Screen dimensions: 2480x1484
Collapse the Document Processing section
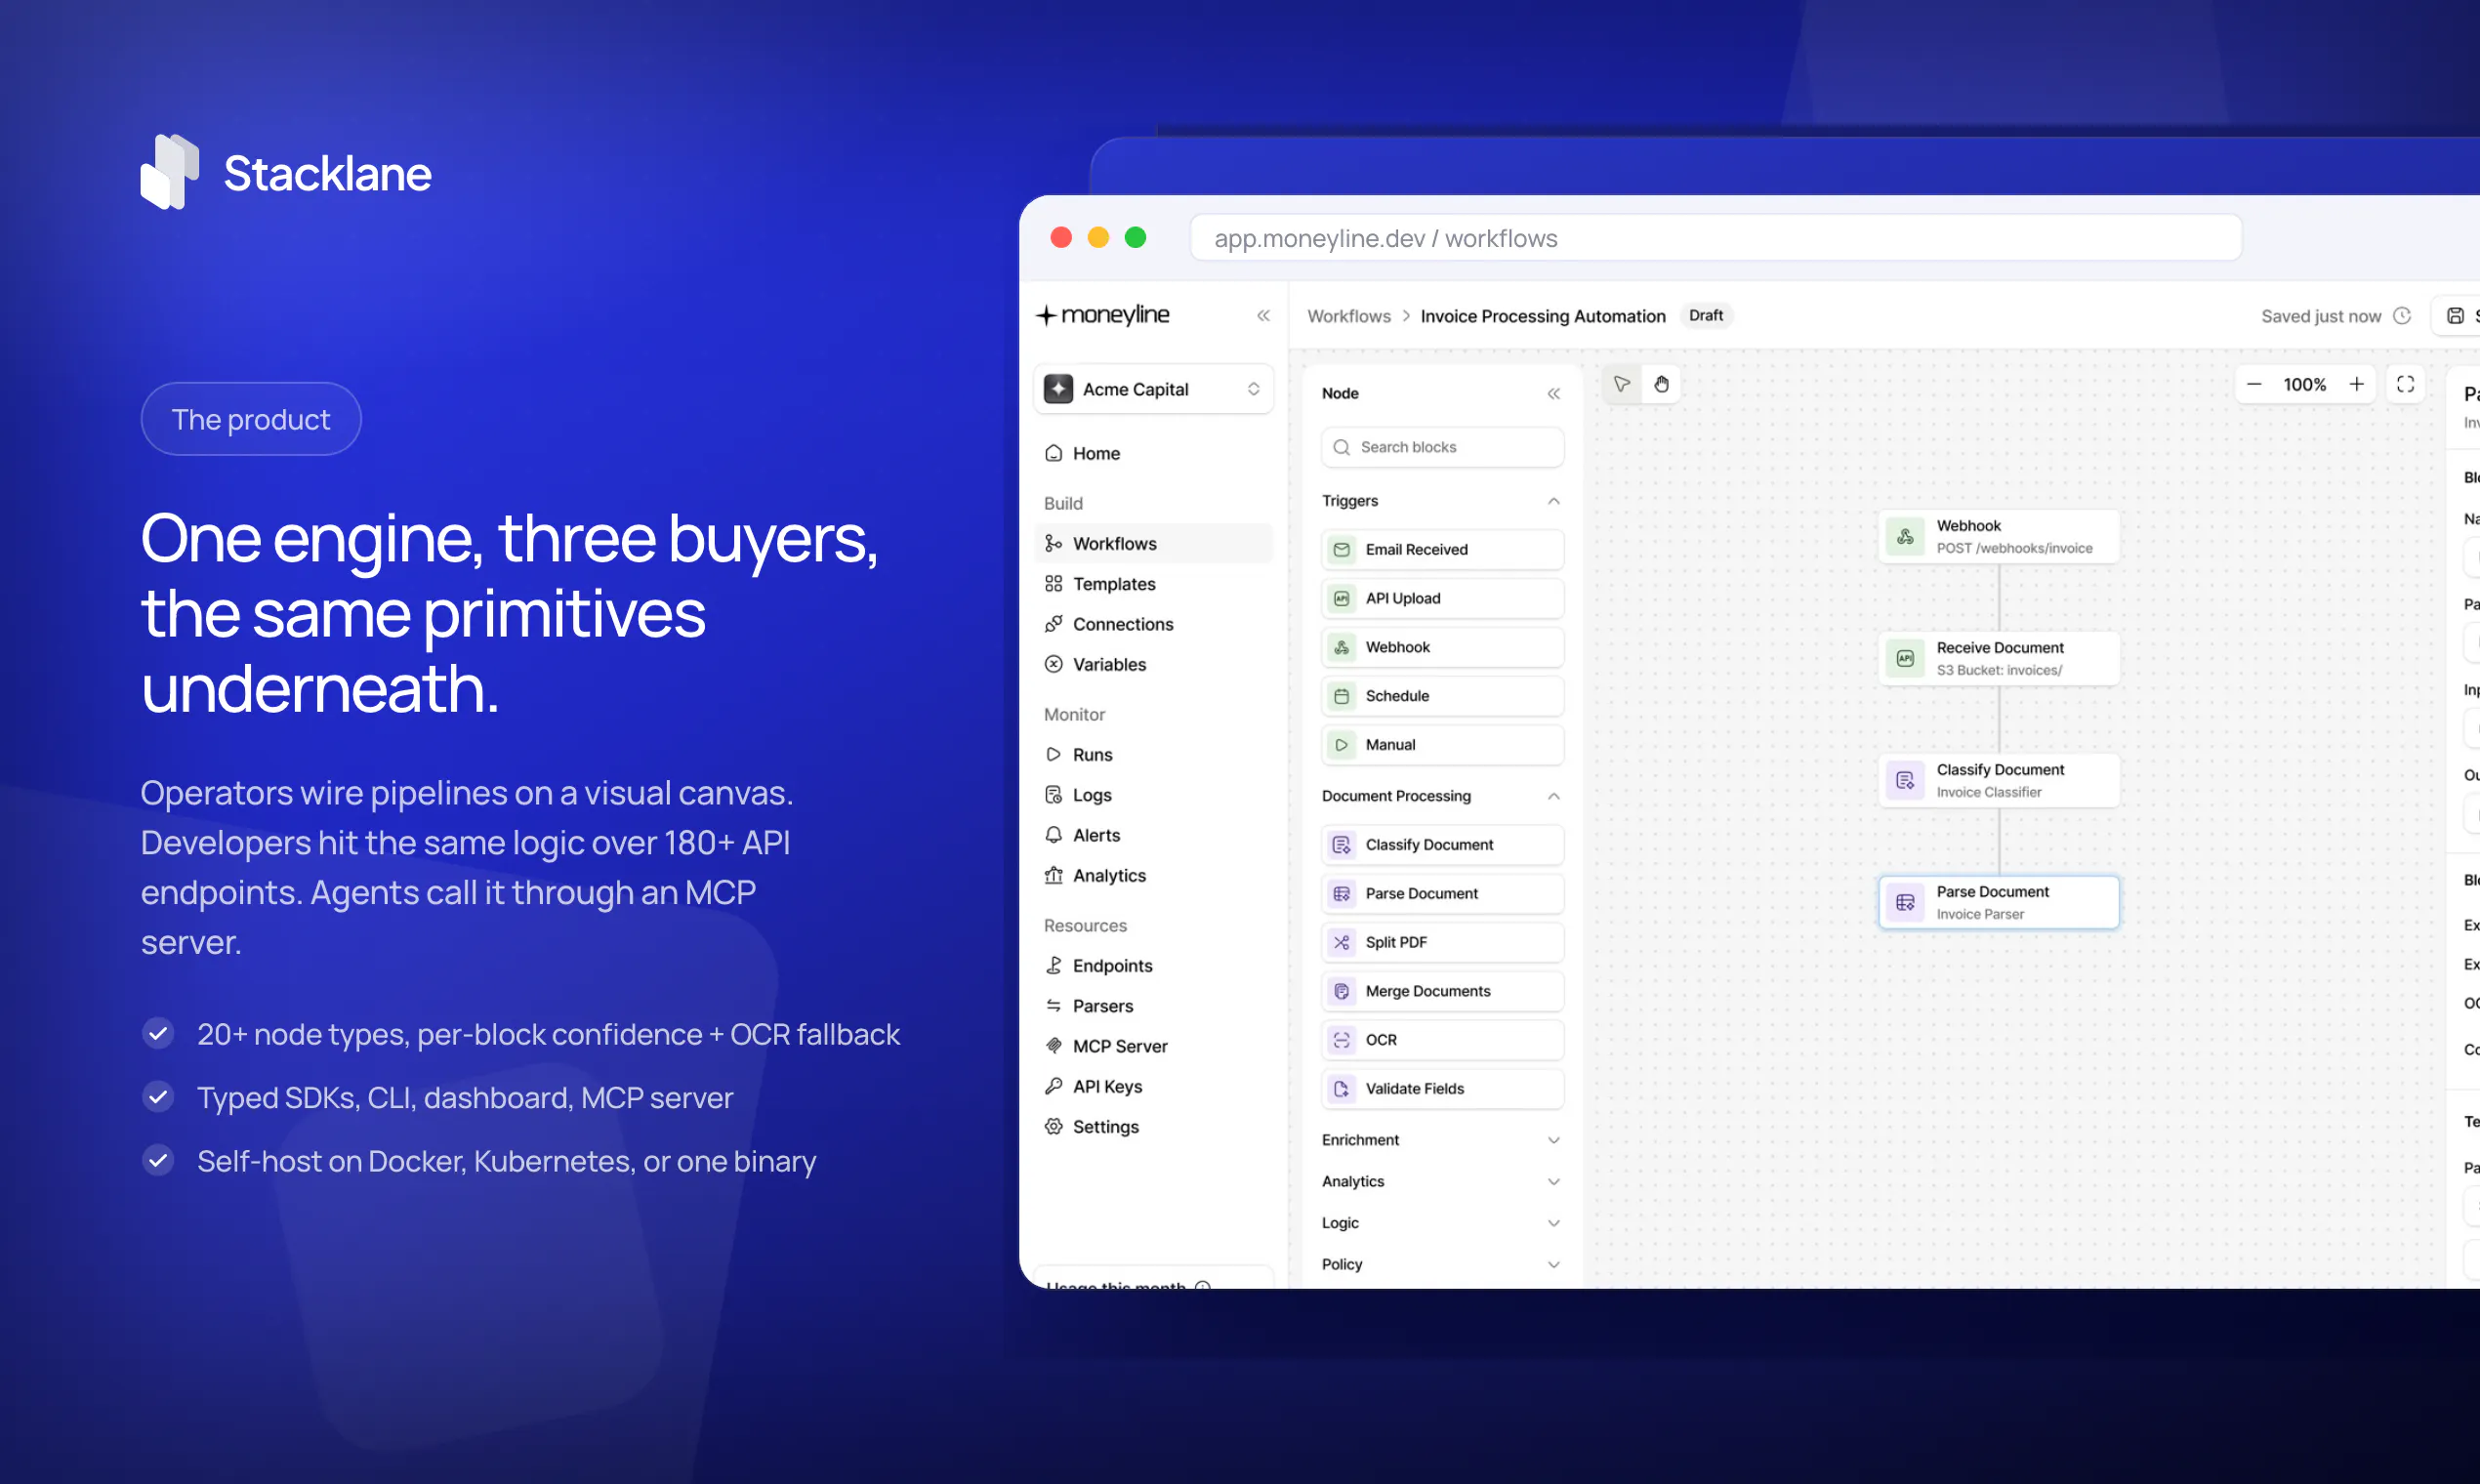pyautogui.click(x=1553, y=797)
